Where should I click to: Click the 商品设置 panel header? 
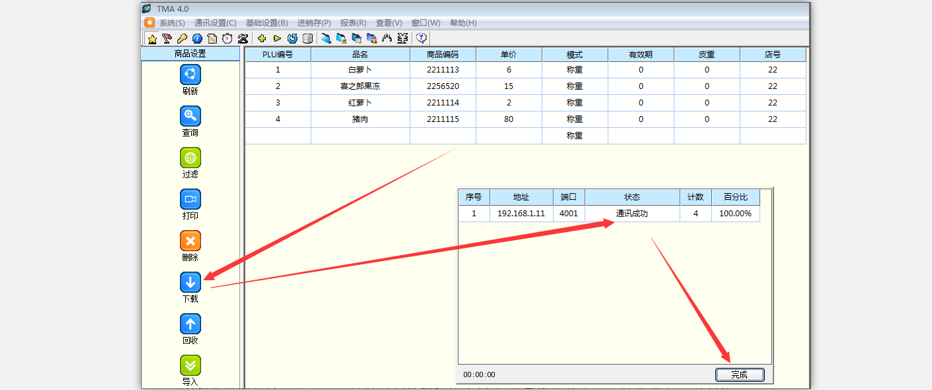(x=190, y=54)
